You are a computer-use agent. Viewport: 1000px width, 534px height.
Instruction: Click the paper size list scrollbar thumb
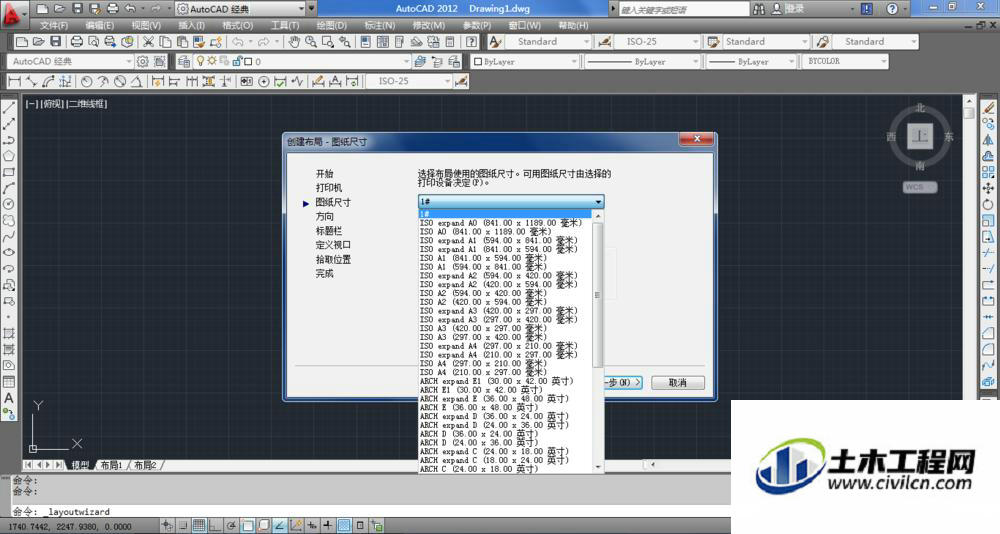[598, 295]
